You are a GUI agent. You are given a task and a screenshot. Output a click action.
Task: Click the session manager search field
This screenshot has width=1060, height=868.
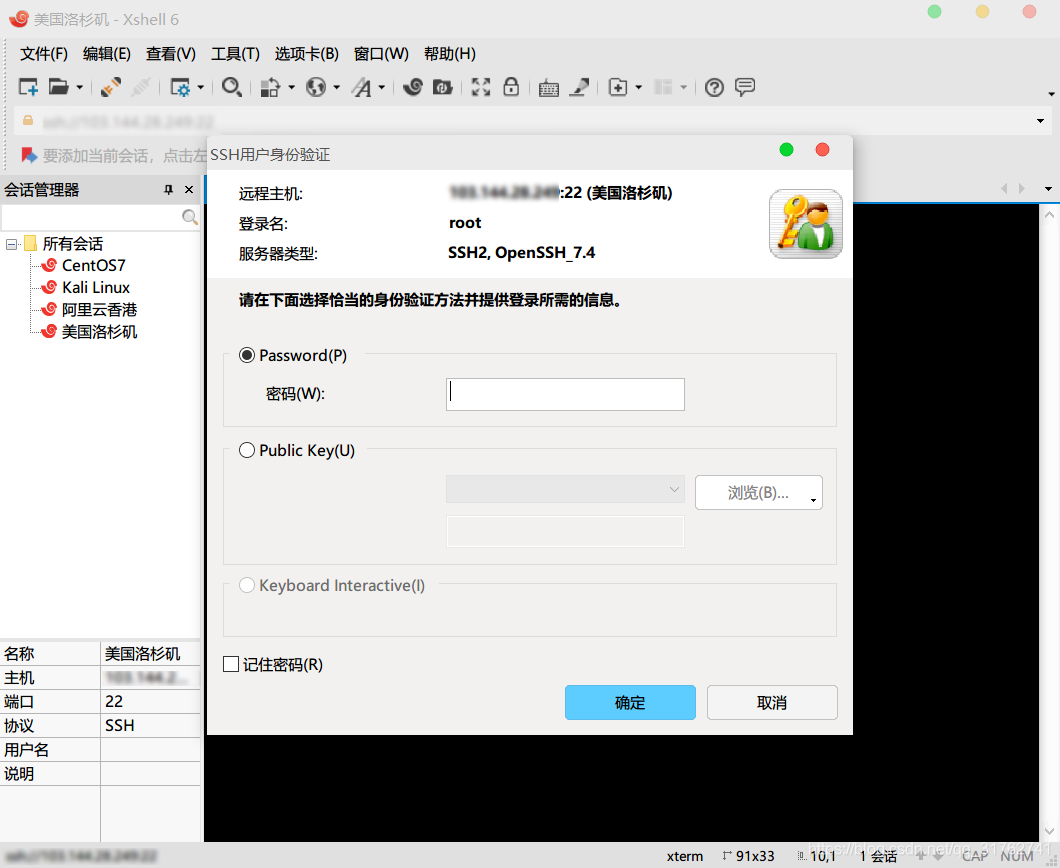pyautogui.click(x=91, y=217)
